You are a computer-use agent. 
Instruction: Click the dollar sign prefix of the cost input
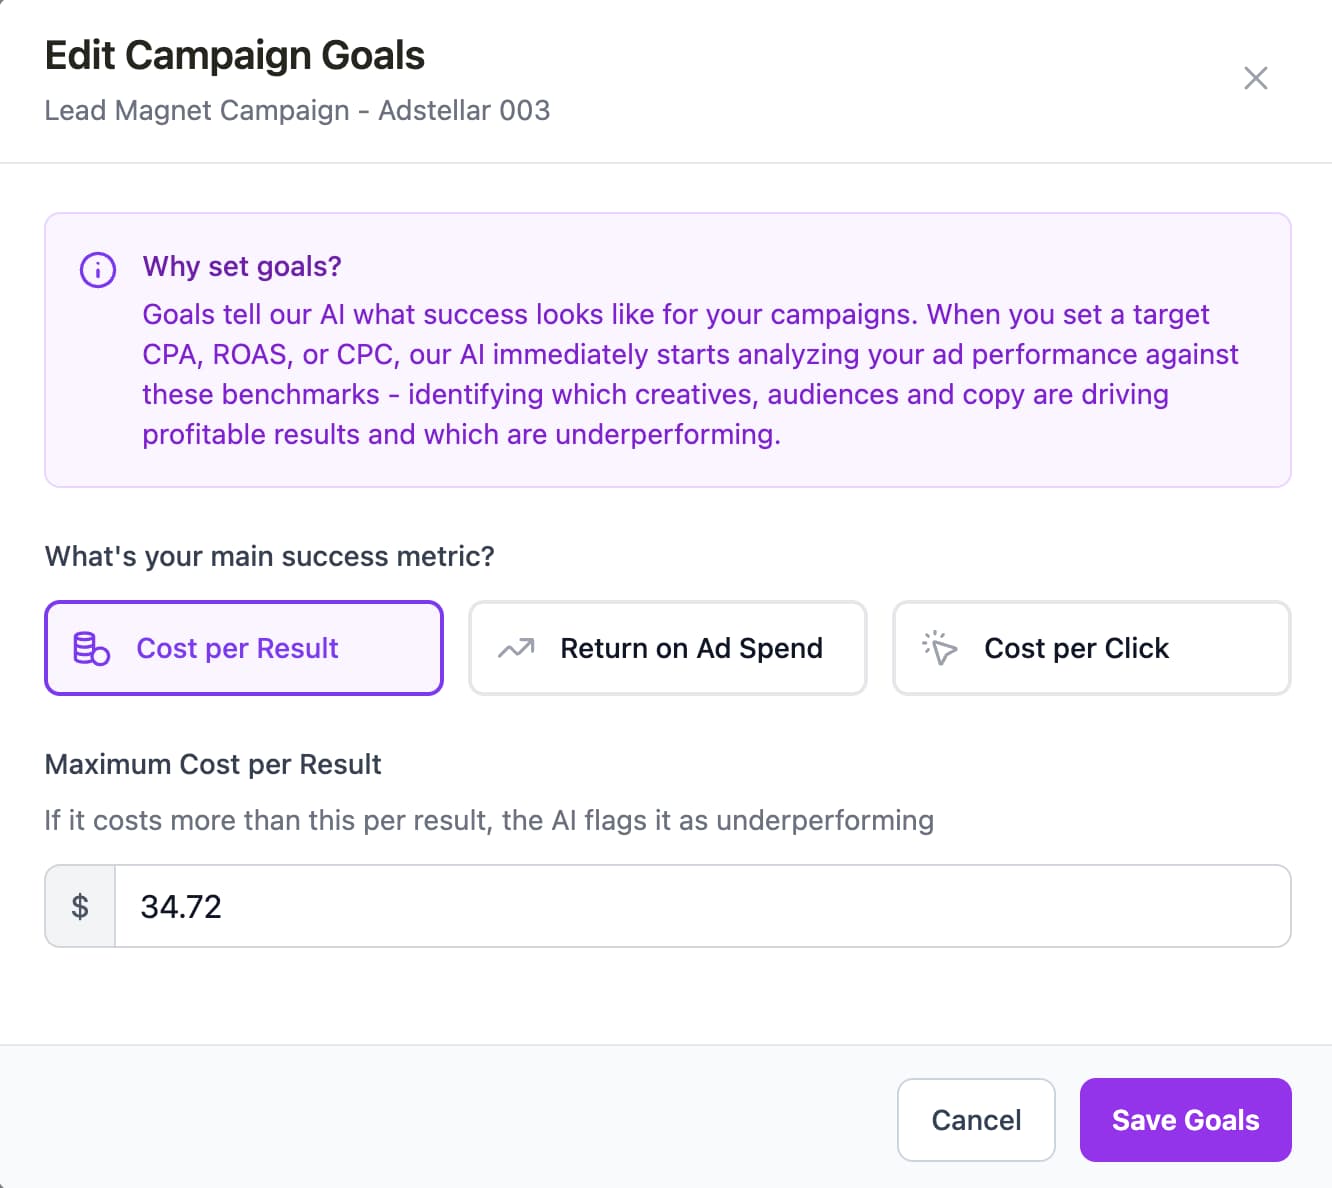point(80,906)
